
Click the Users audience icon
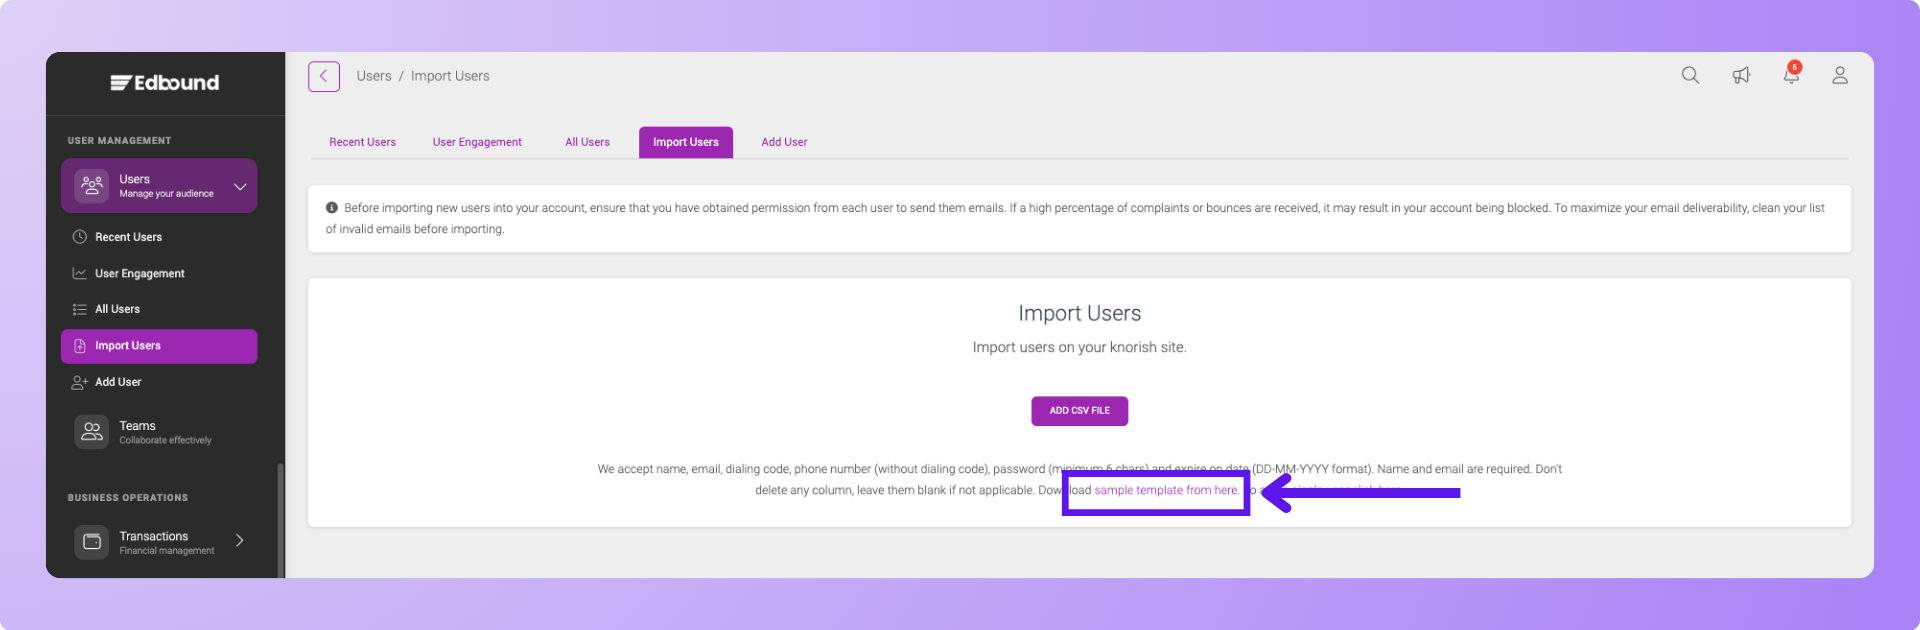(x=92, y=185)
